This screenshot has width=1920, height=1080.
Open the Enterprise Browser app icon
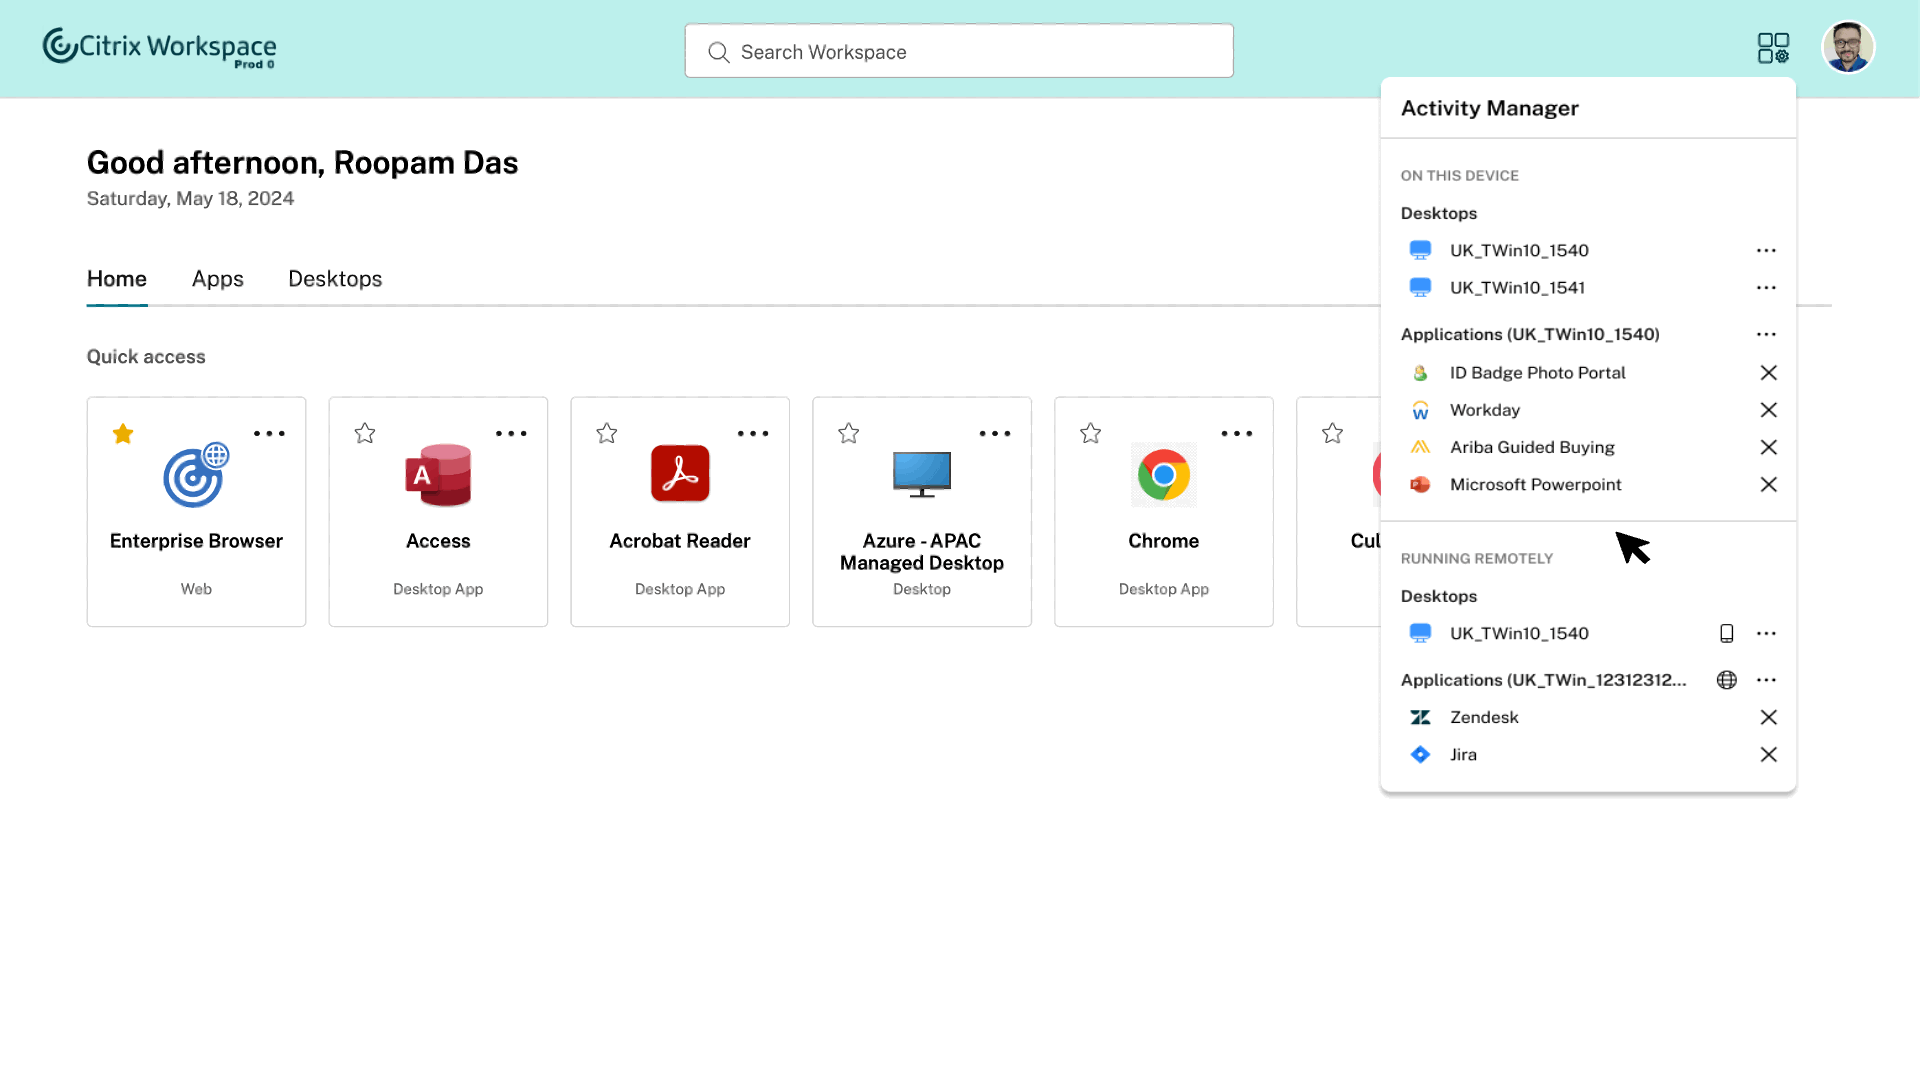(x=196, y=475)
